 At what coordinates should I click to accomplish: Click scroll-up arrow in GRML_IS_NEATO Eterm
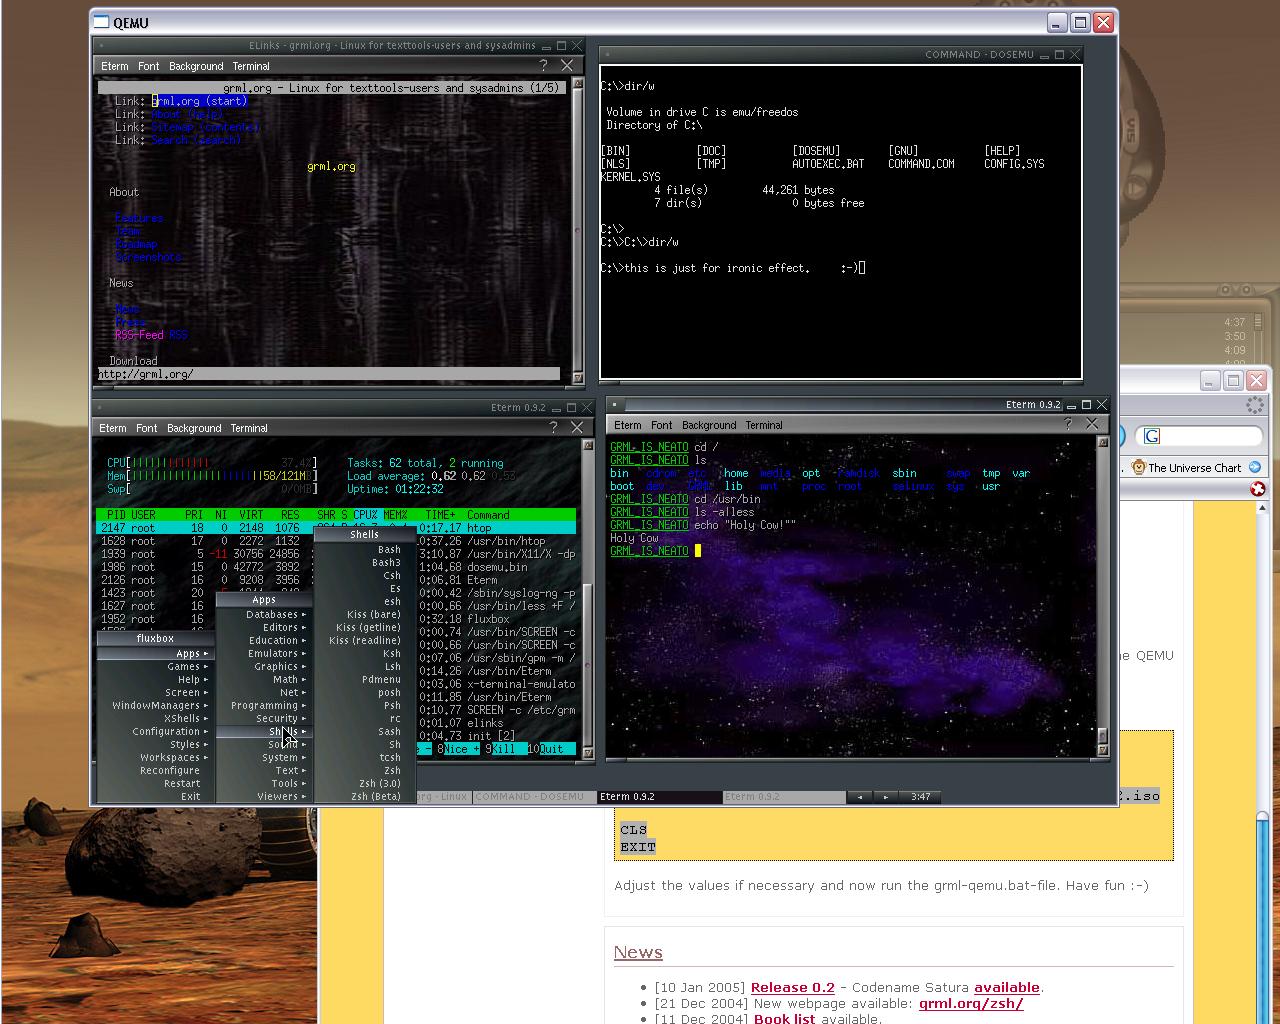click(1103, 442)
